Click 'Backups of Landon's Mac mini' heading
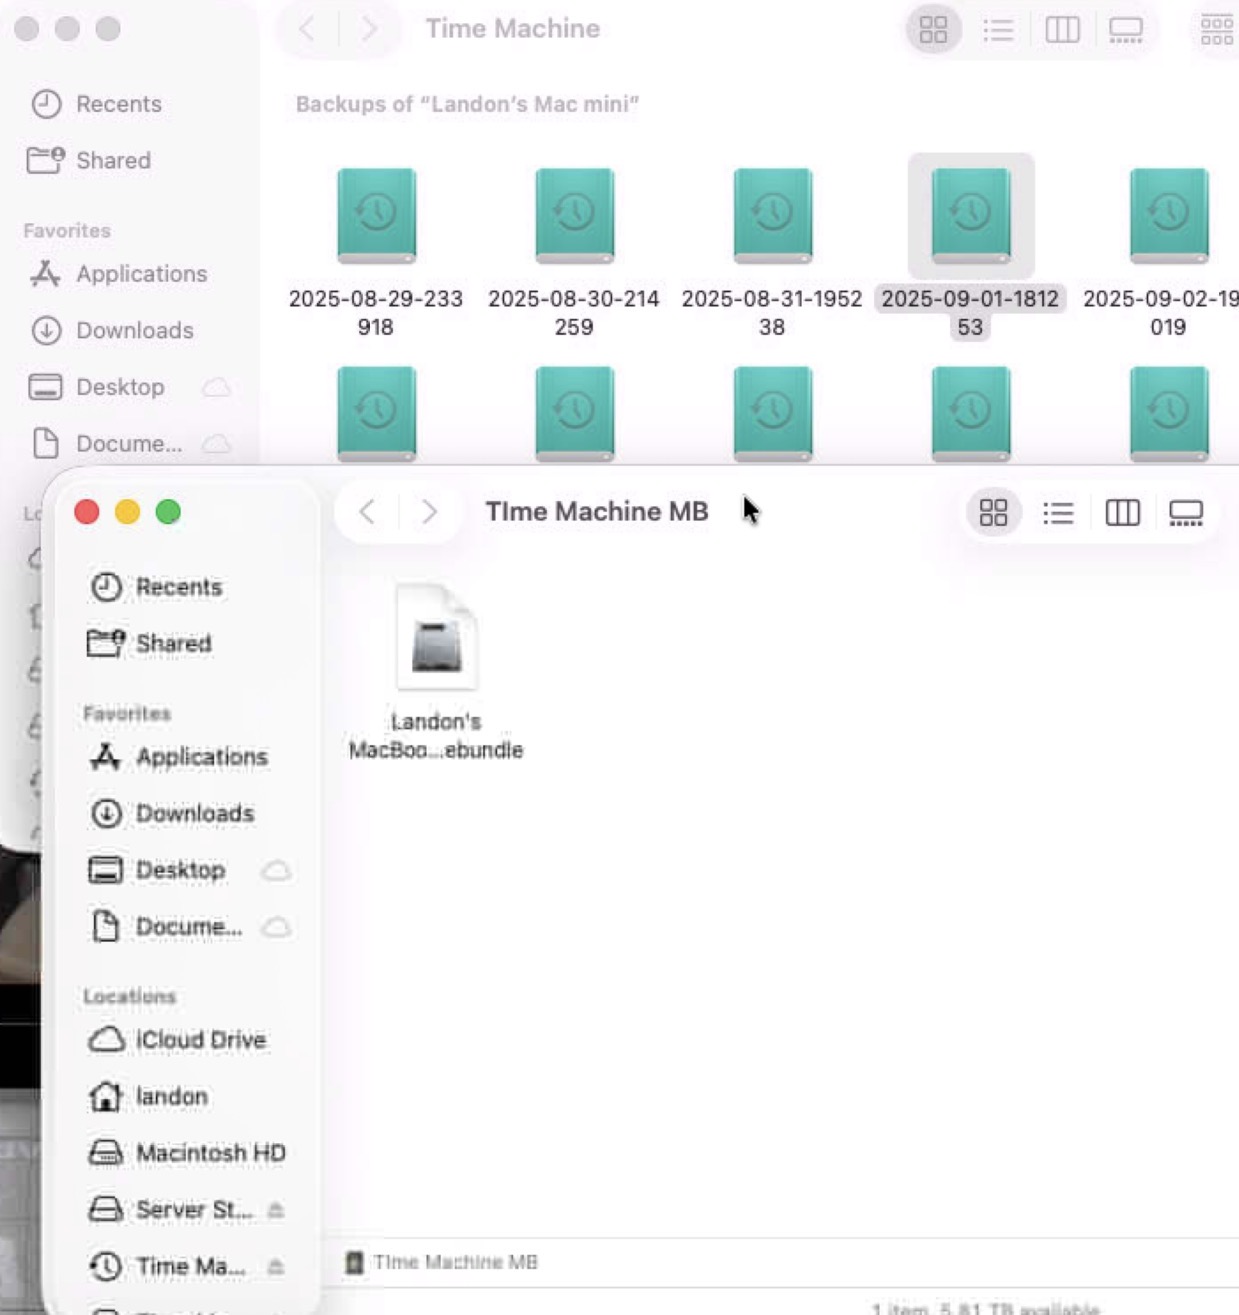This screenshot has height=1315, width=1239. (467, 104)
